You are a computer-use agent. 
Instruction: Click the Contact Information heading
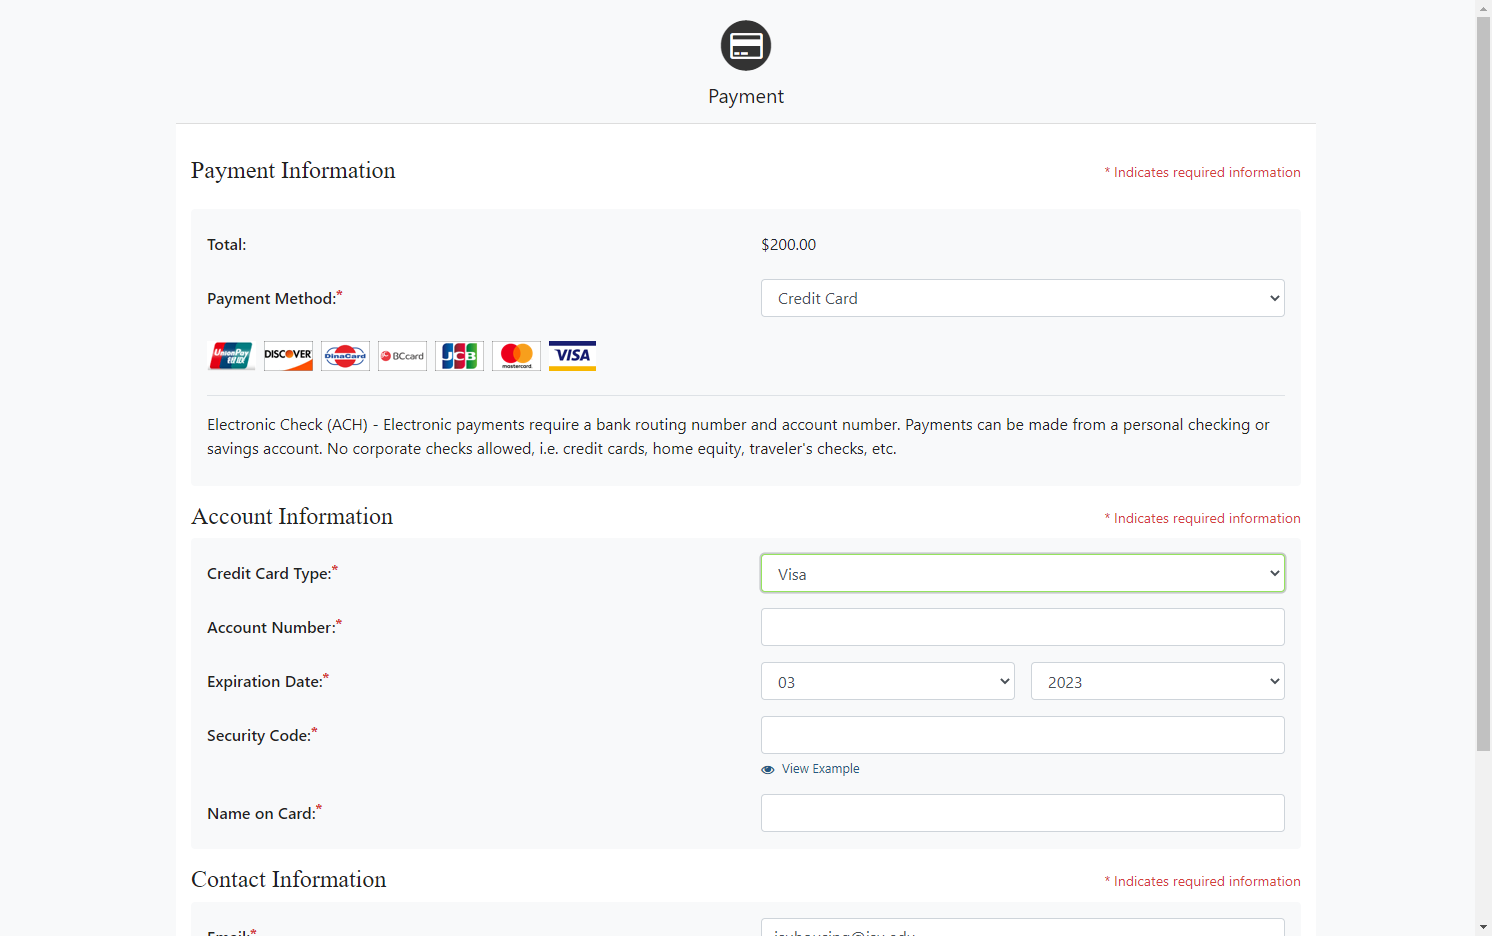coord(288,880)
